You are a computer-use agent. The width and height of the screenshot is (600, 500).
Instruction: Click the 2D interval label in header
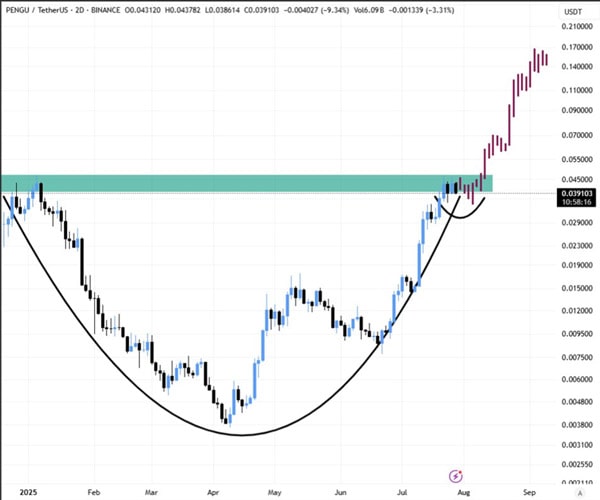point(80,10)
